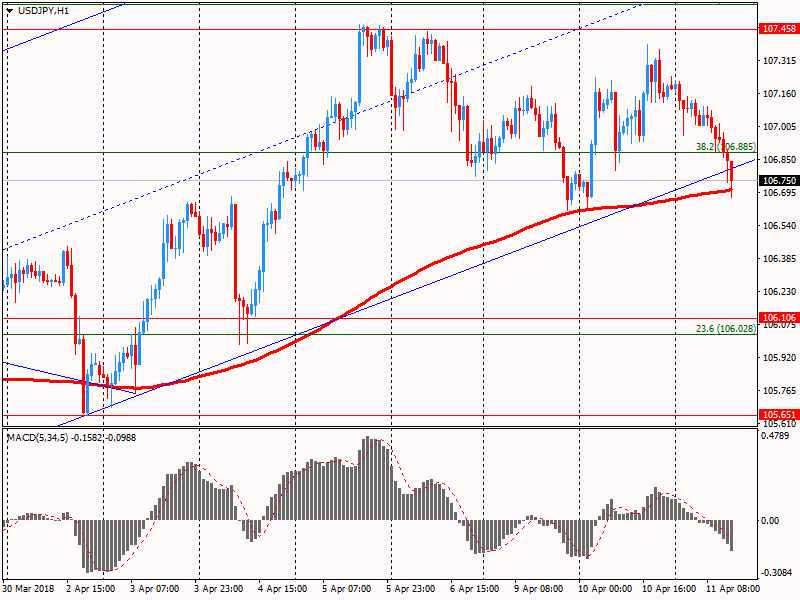Select time axis label 5 Apr 07:00
Screen dimensions: 800x600
point(347,589)
